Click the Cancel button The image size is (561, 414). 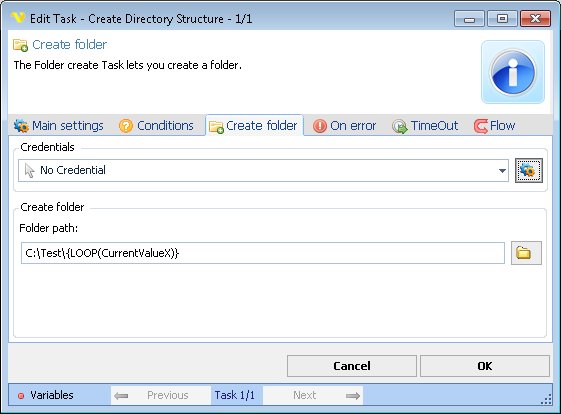pyautogui.click(x=352, y=366)
